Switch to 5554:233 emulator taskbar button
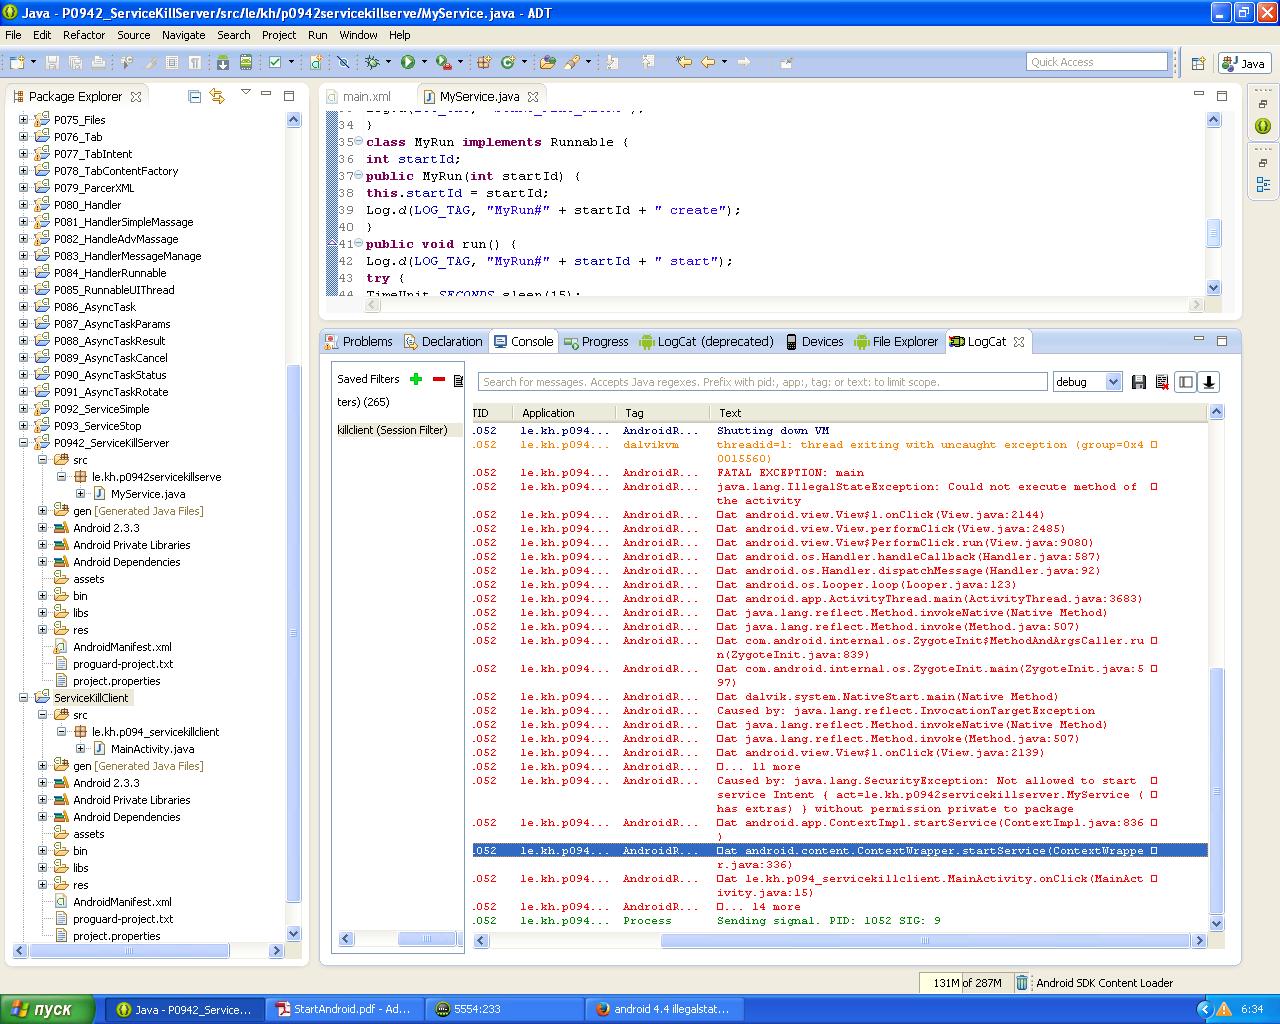 (504, 1009)
